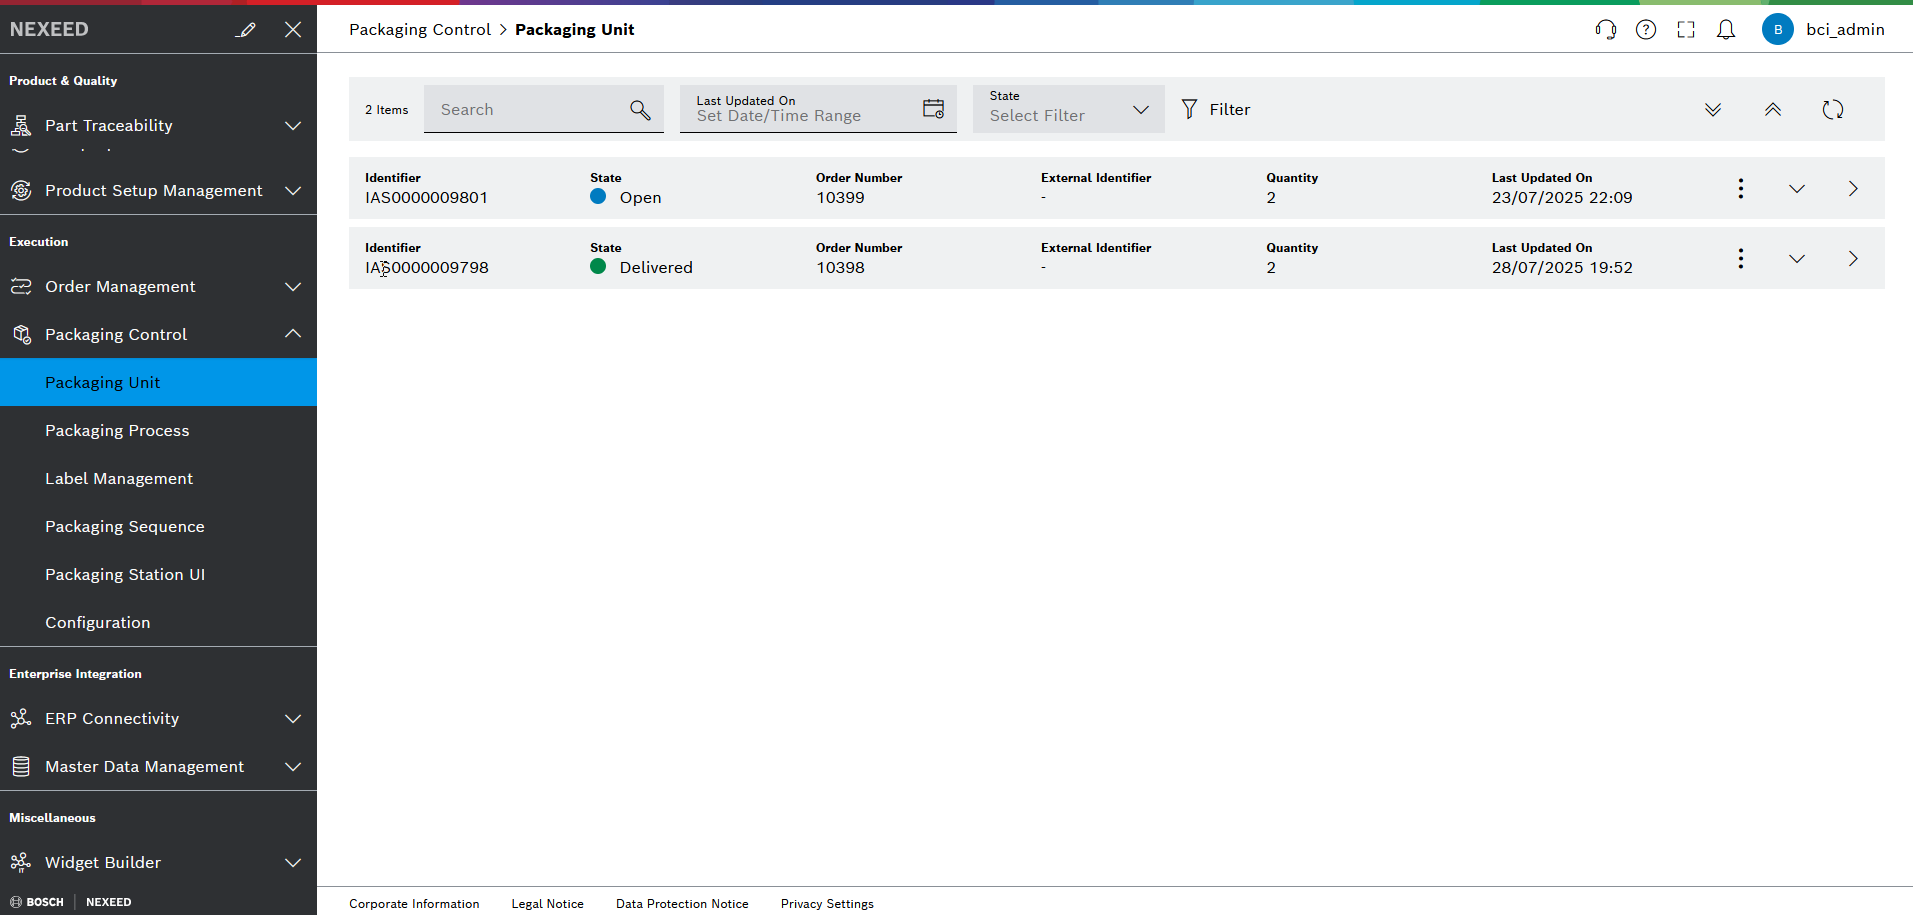The width and height of the screenshot is (1913, 915).
Task: Open the Filter options
Action: pos(1216,109)
